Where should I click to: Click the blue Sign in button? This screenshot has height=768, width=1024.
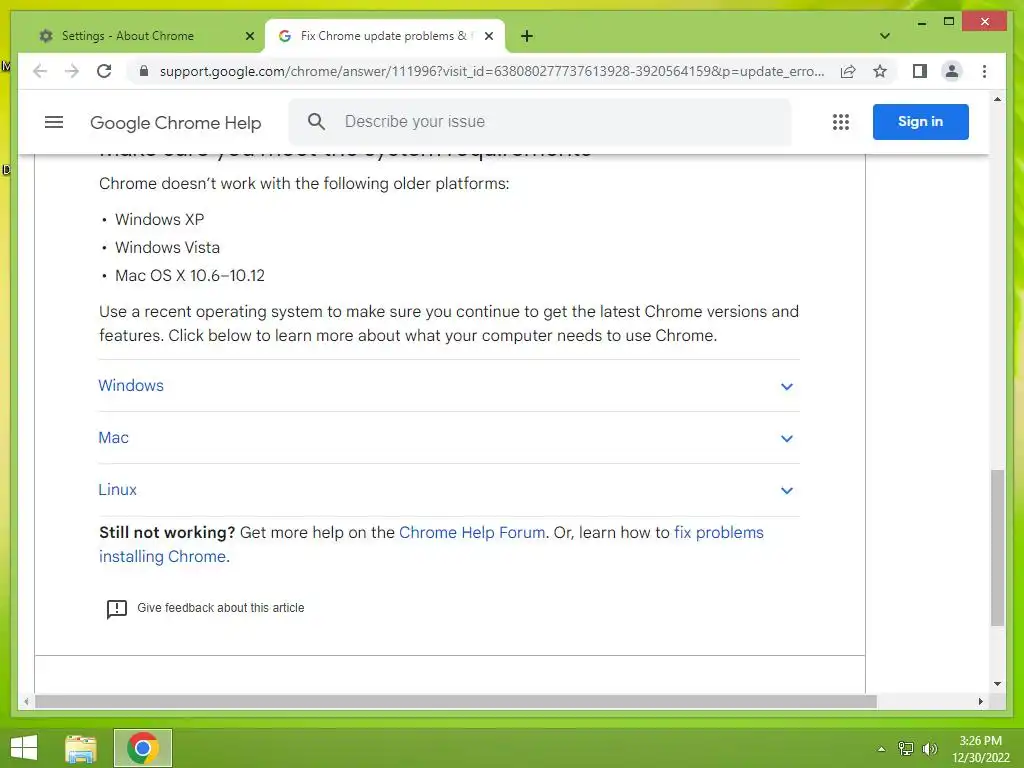(x=920, y=121)
